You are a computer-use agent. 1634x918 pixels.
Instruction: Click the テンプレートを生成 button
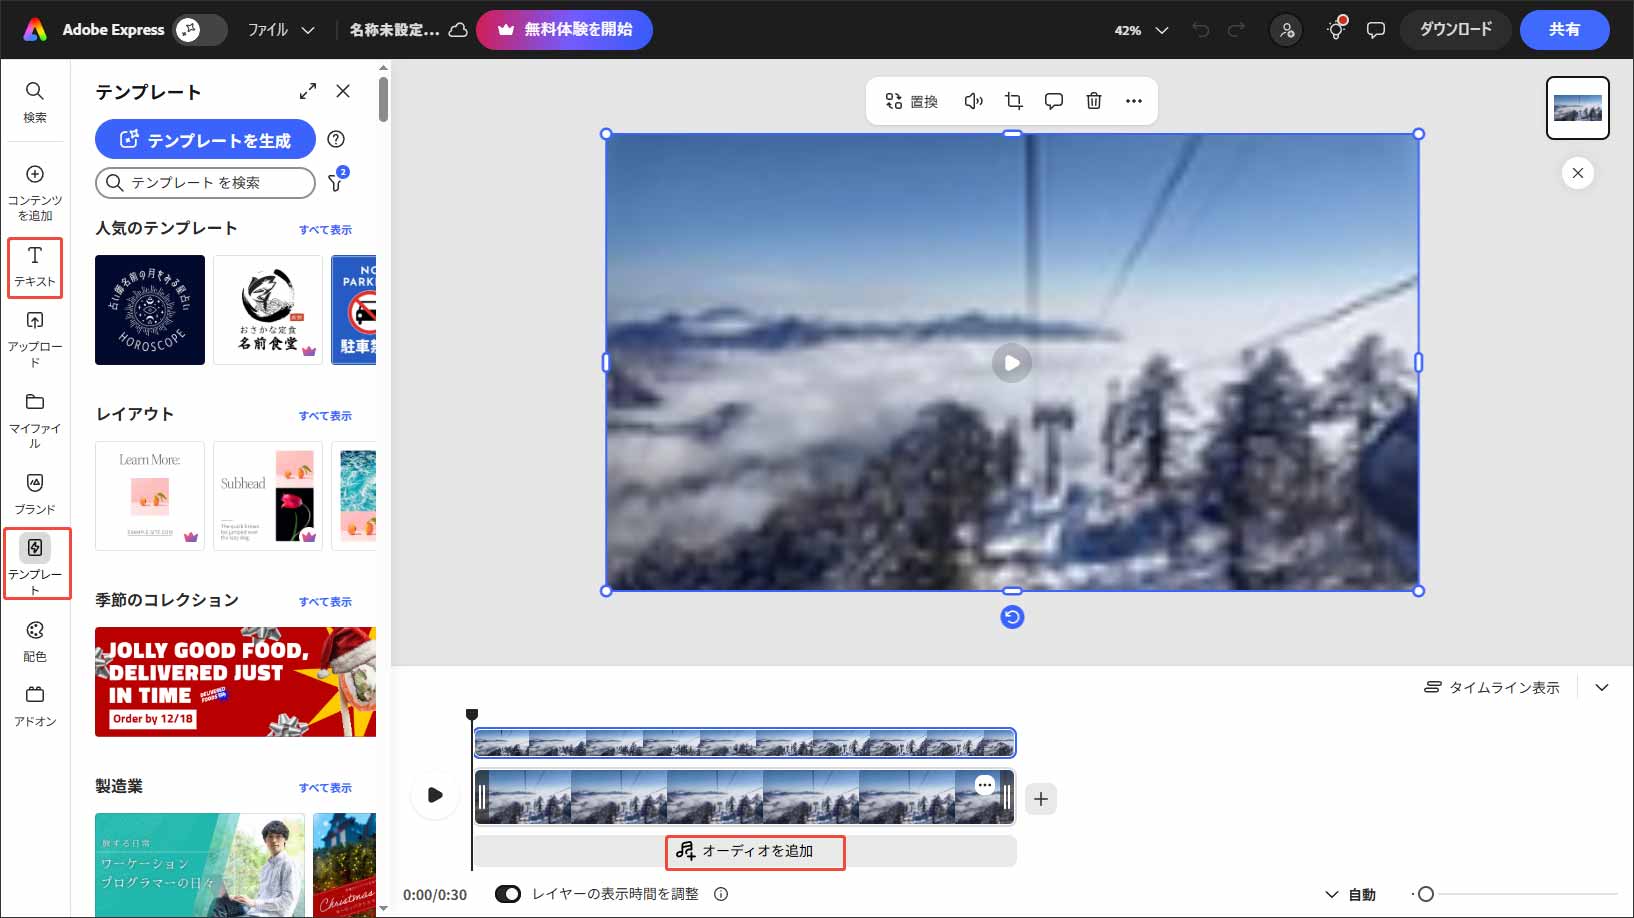[205, 139]
